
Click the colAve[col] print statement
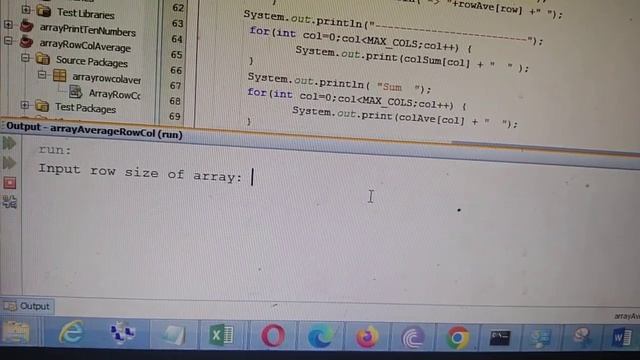(405, 117)
